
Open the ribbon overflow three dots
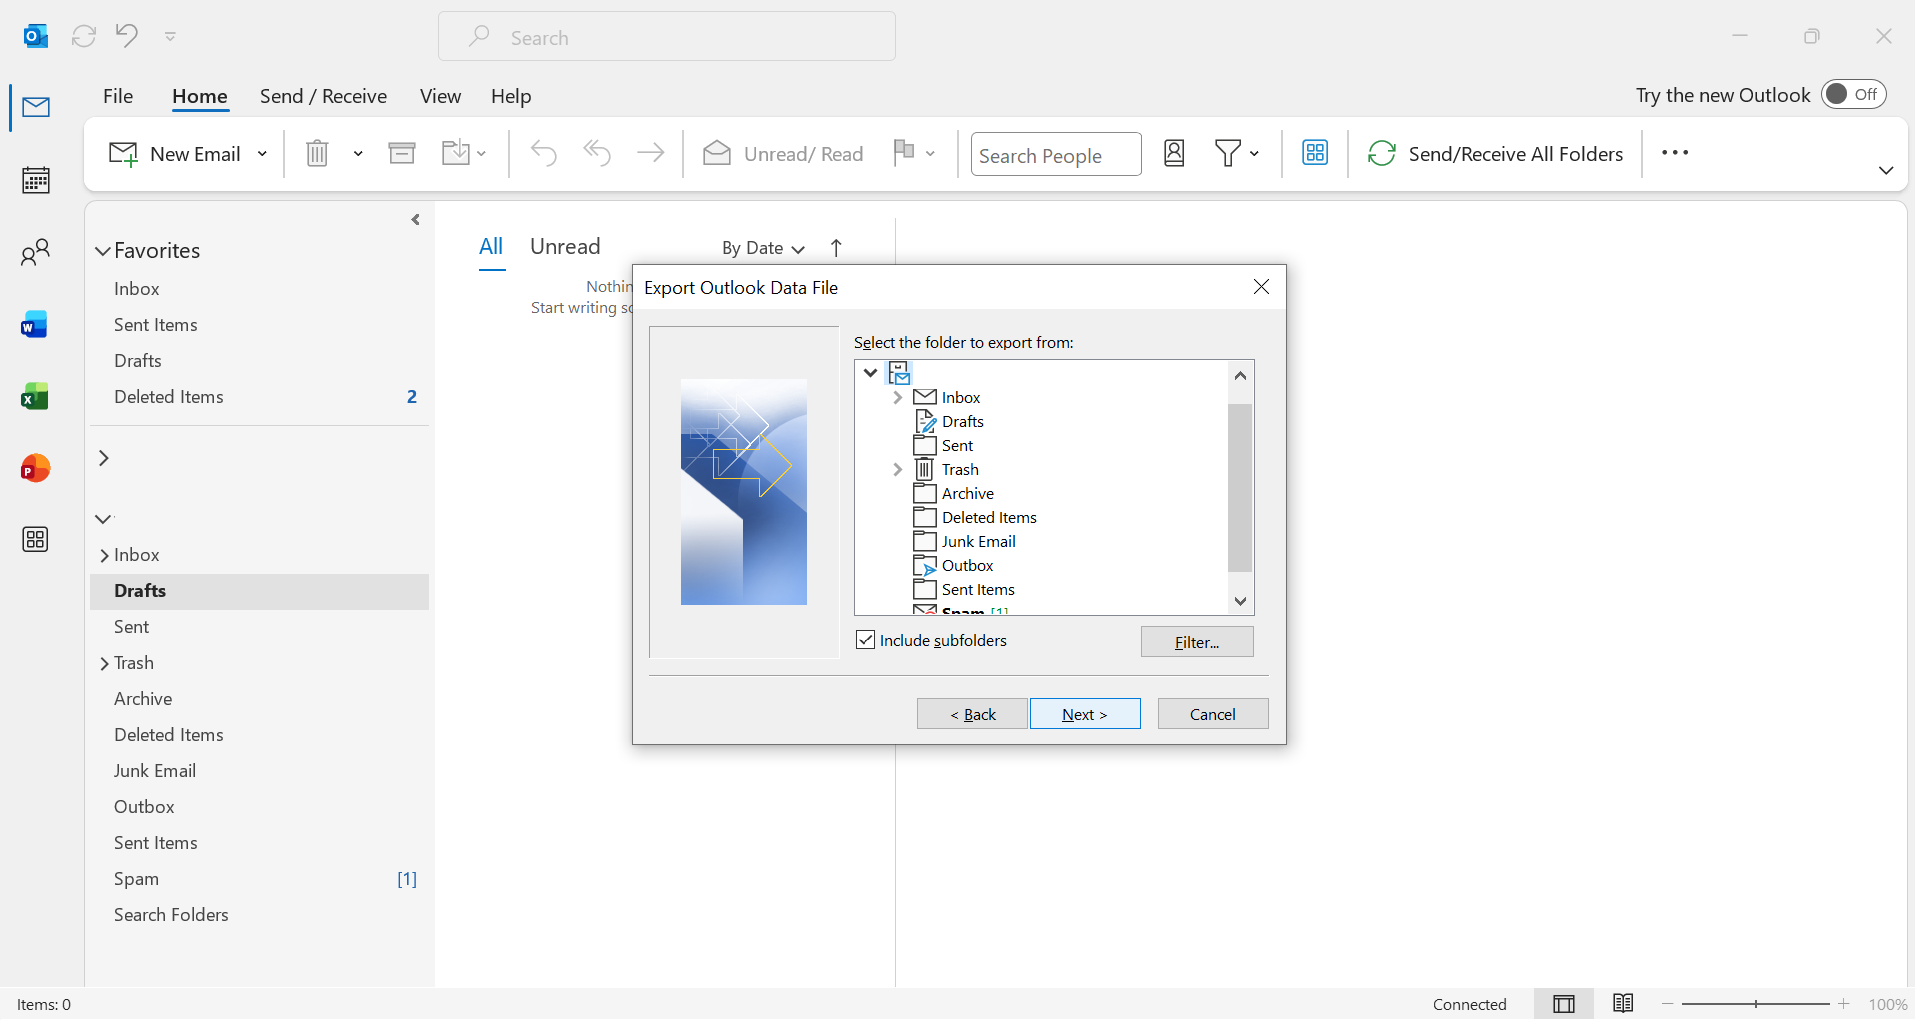tap(1675, 153)
